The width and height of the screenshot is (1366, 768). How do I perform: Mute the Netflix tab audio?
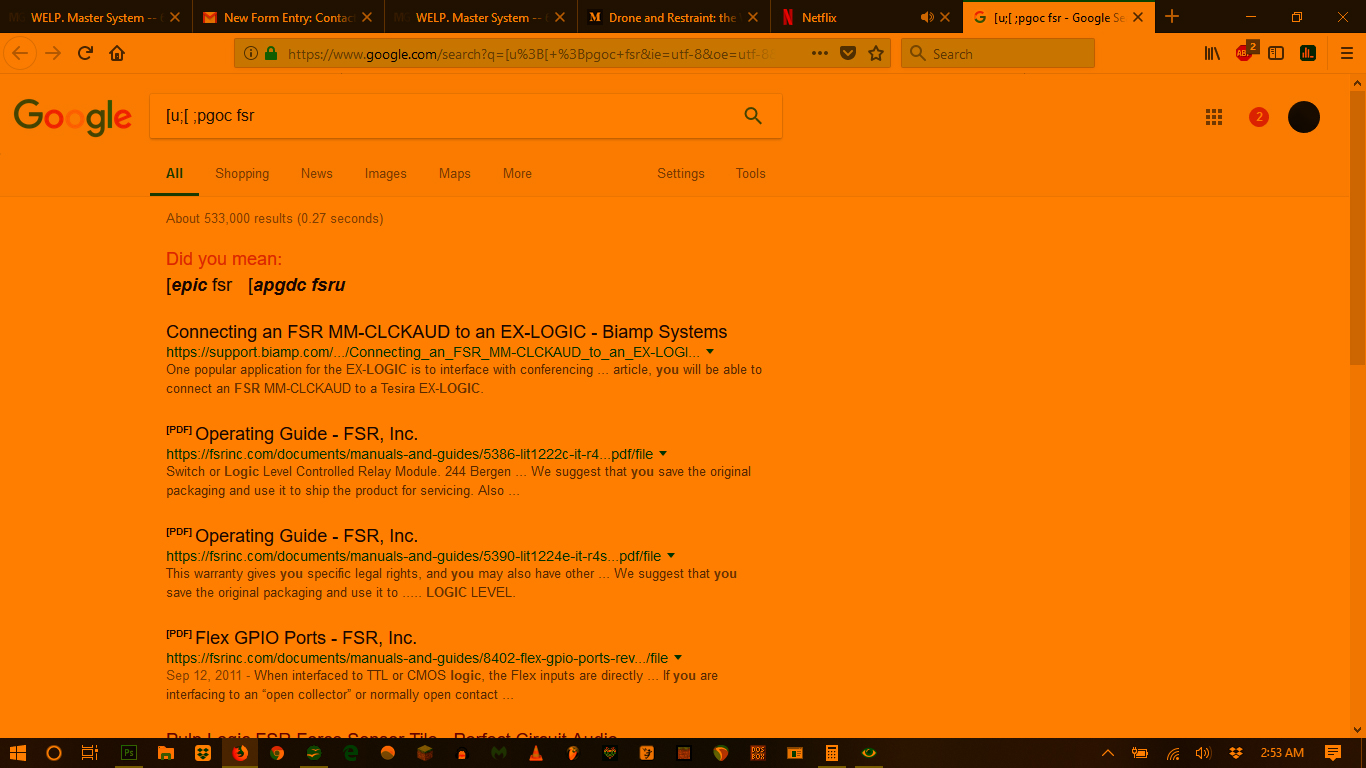click(x=927, y=18)
